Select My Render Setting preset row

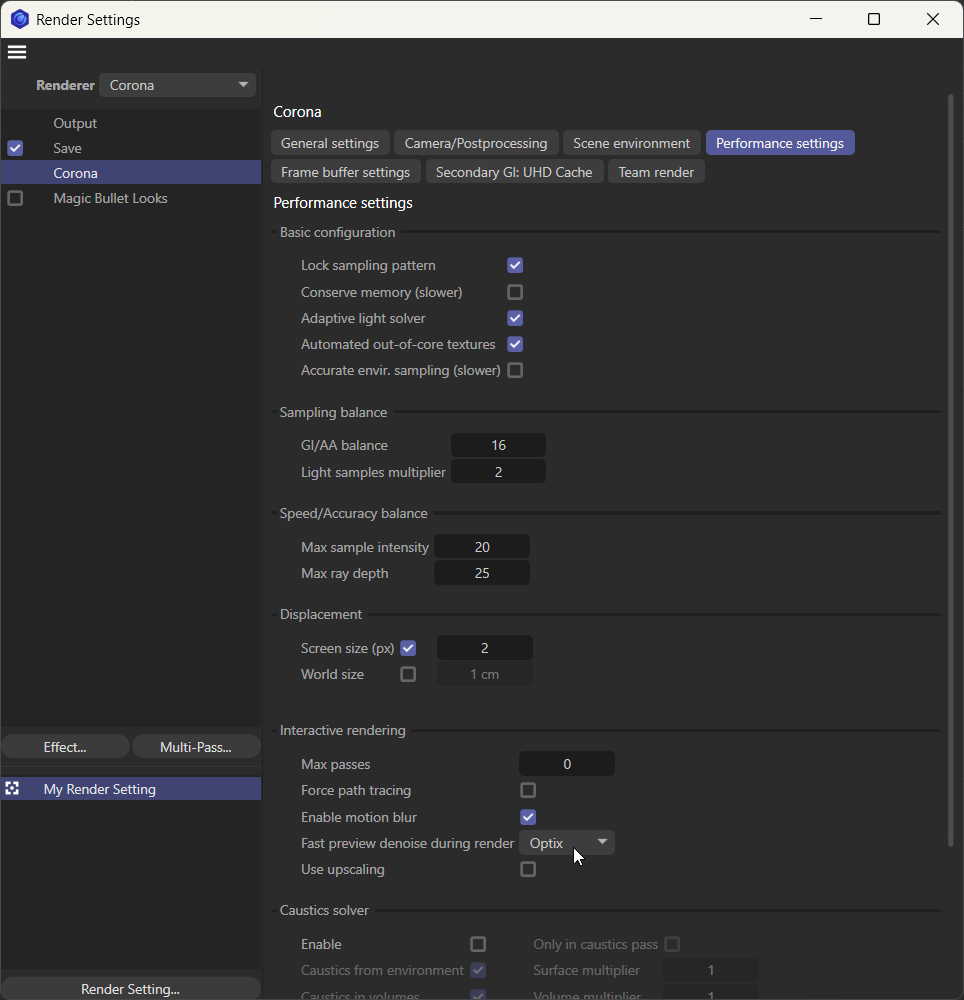131,789
